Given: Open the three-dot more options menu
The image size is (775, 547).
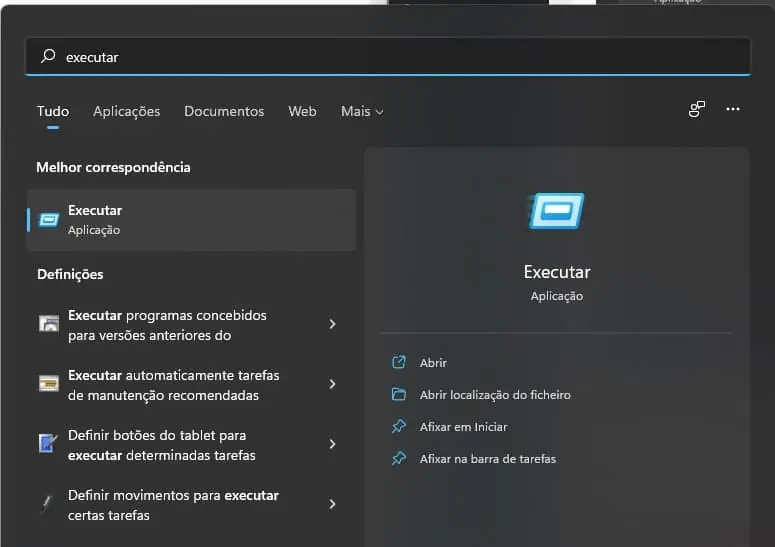Looking at the screenshot, I should pyautogui.click(x=733, y=110).
